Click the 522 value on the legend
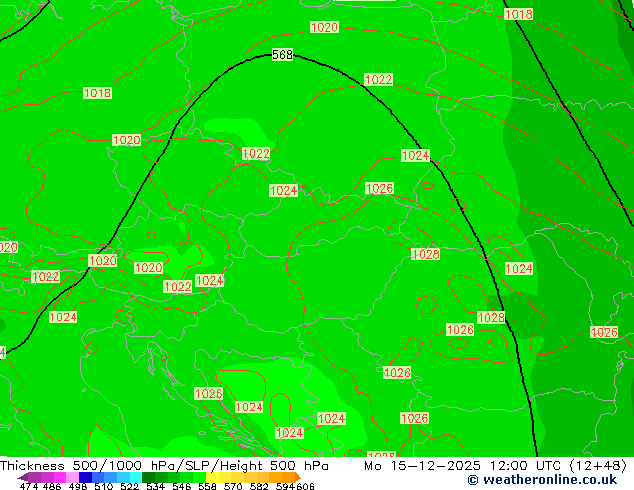 (x=129, y=486)
